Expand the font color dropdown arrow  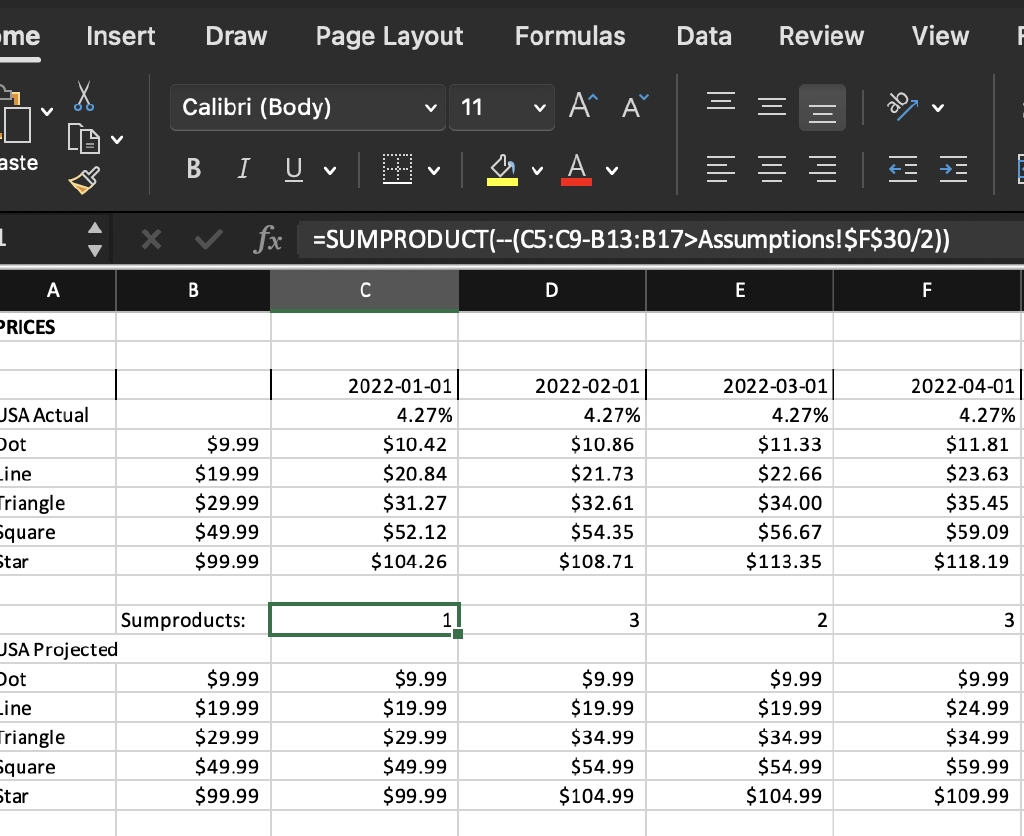[x=611, y=168]
